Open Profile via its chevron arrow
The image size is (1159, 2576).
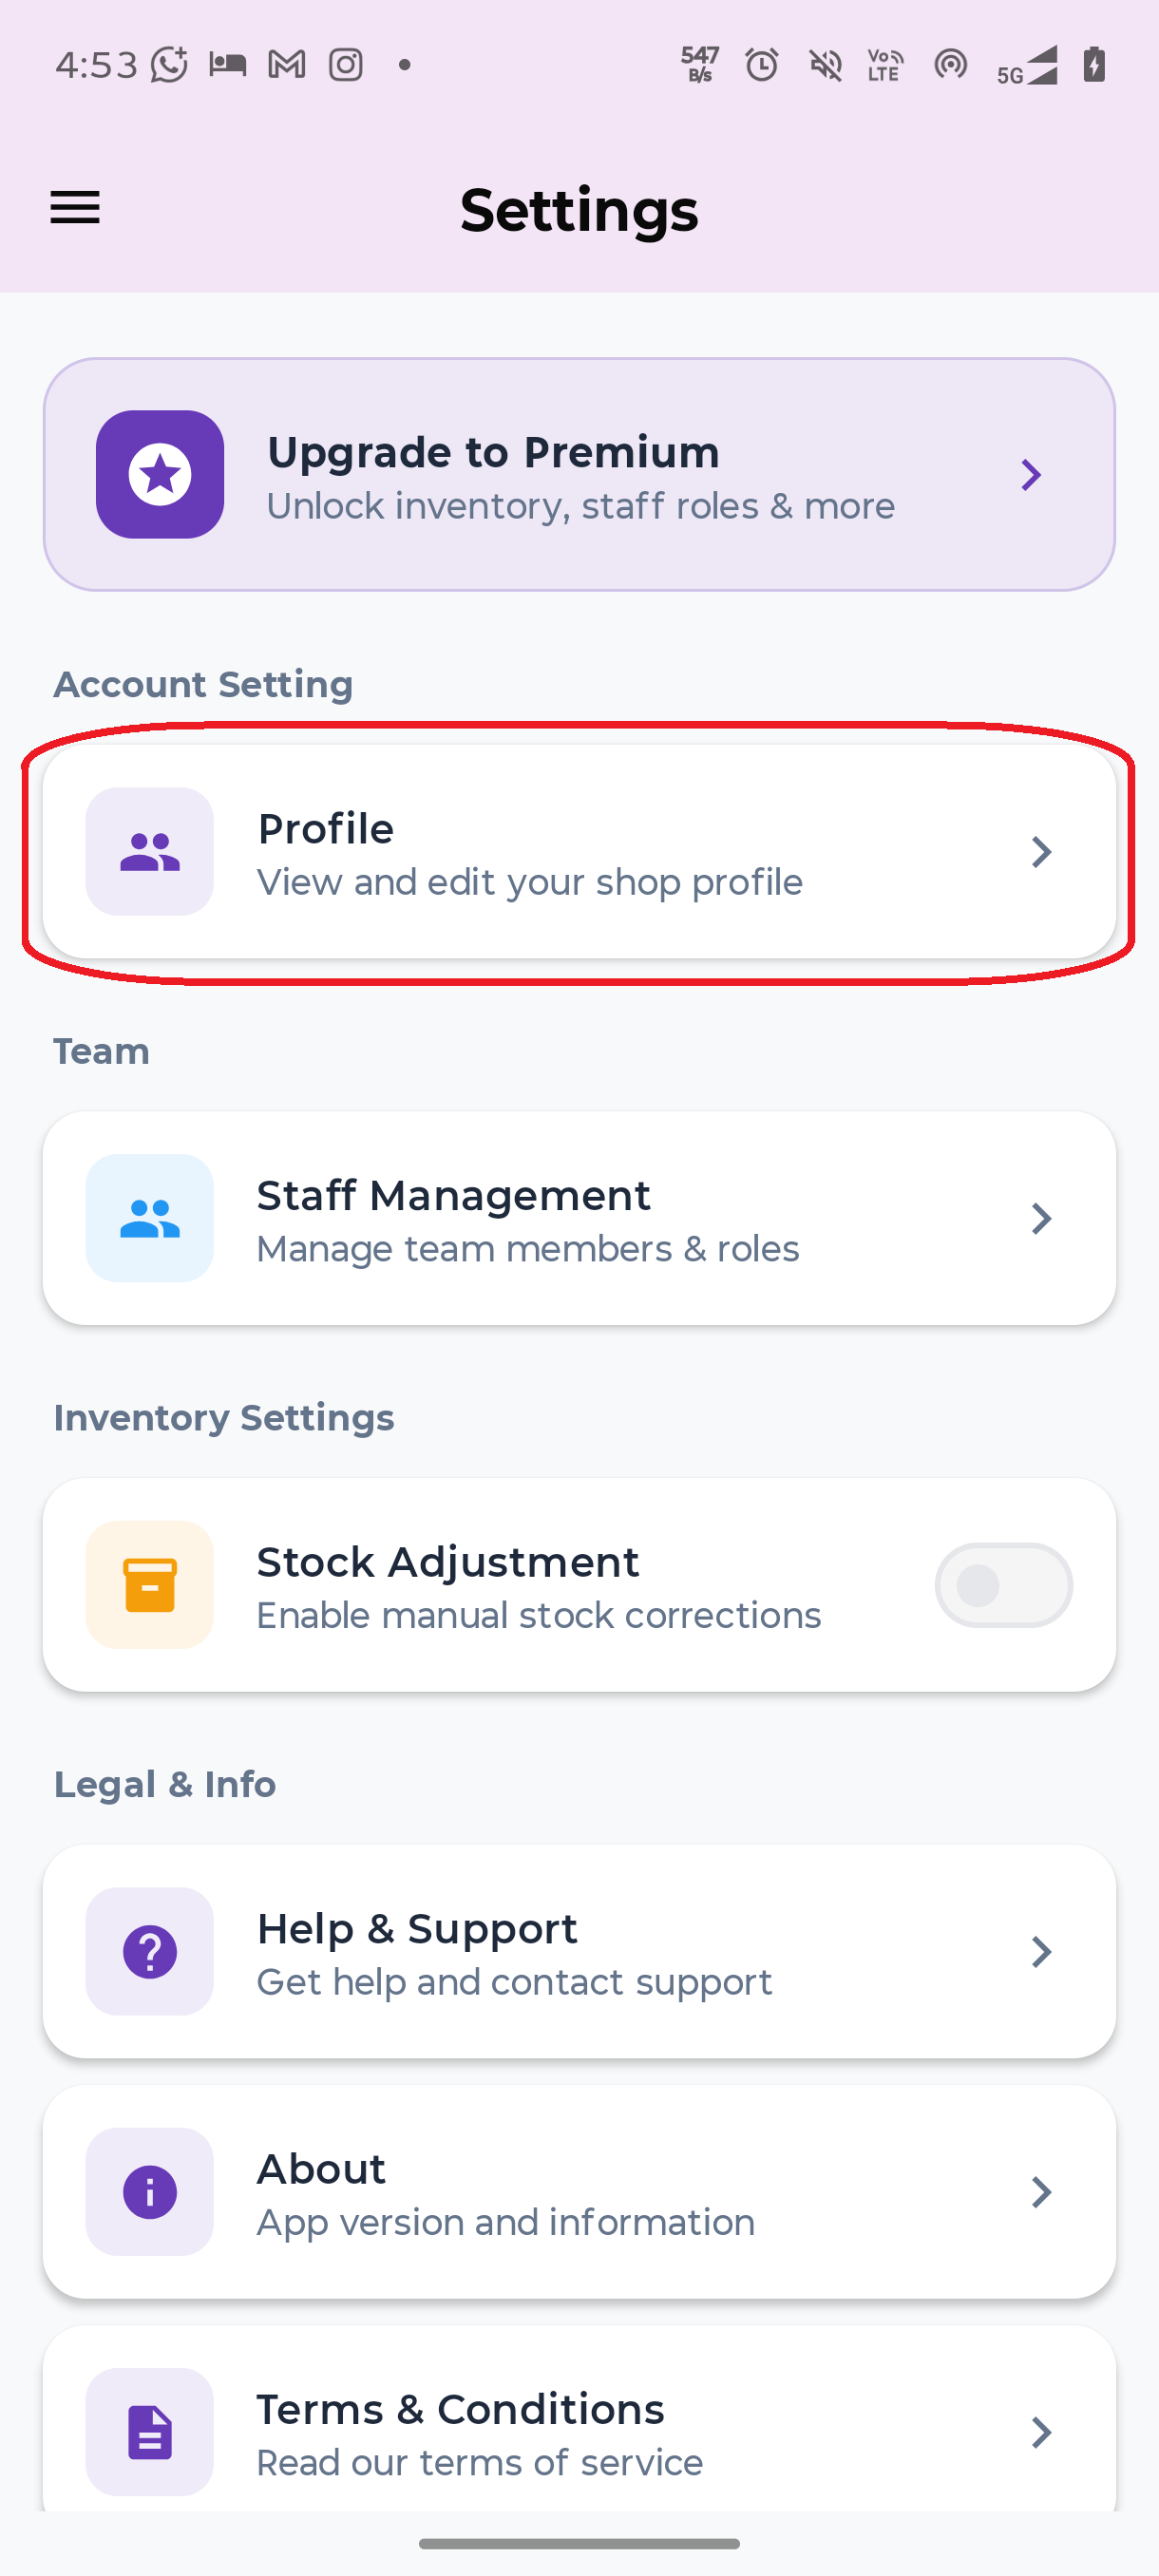click(1043, 851)
